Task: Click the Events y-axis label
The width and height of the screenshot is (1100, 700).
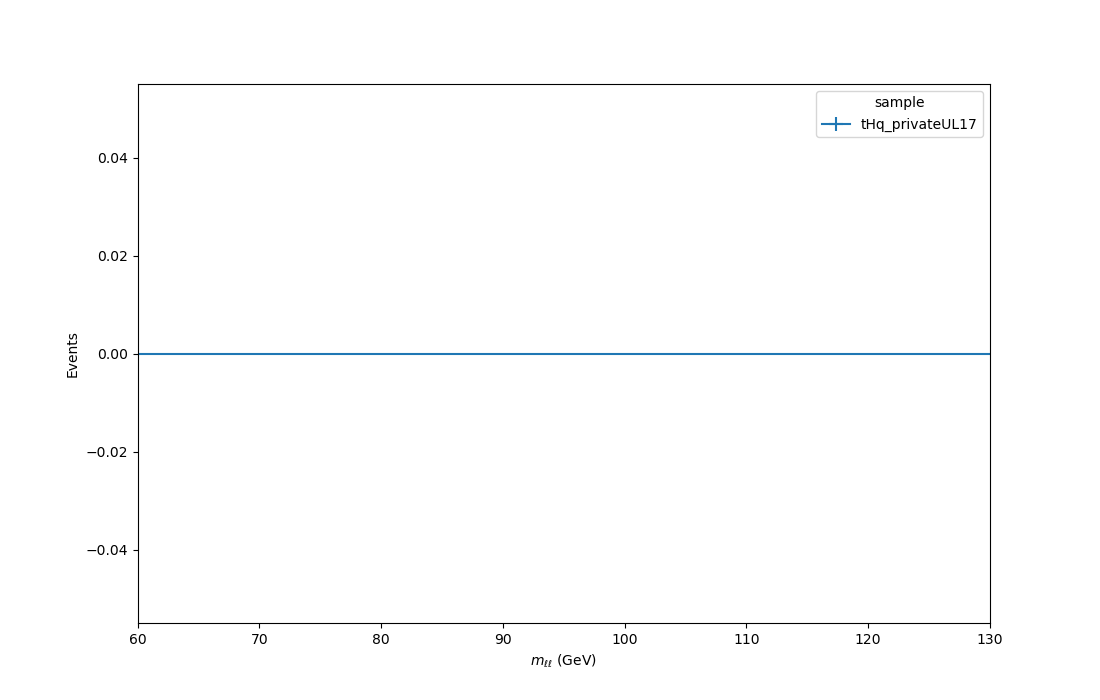Action: pos(72,356)
